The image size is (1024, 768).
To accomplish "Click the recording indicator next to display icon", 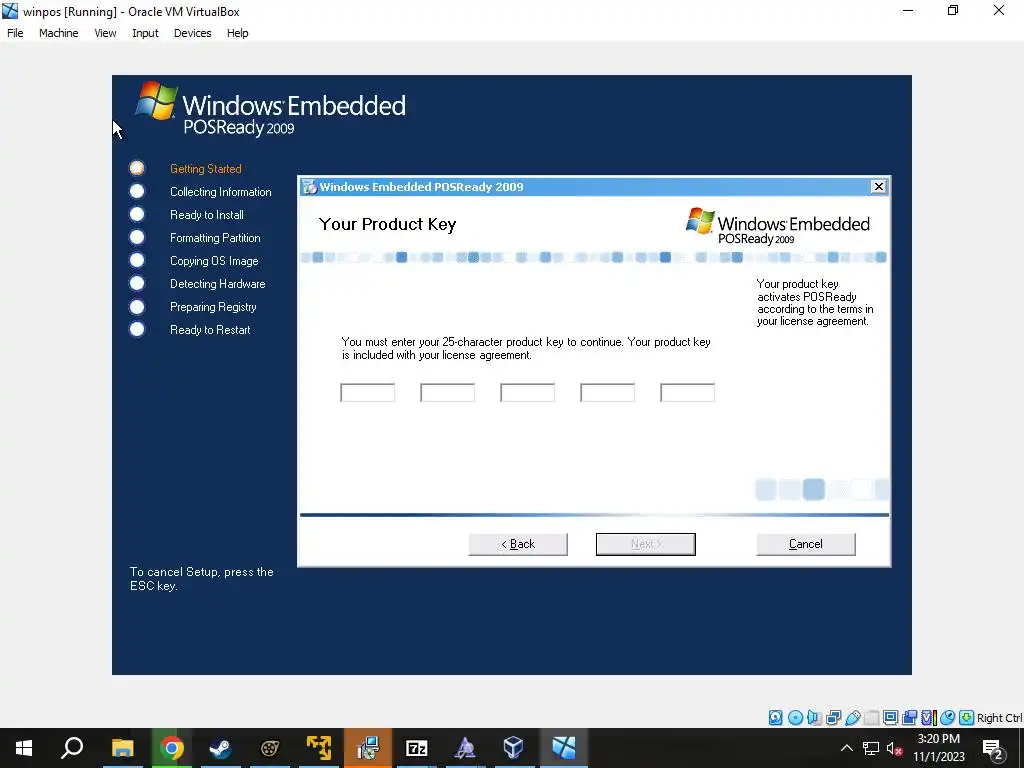I will point(909,718).
